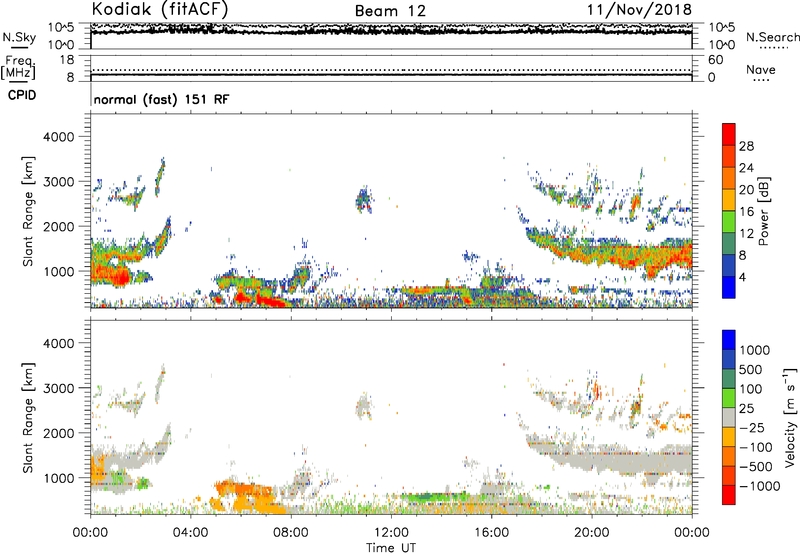The height and width of the screenshot is (554, 800).
Task: Select the '100' velocity colorbar label
Action: pos(751,389)
